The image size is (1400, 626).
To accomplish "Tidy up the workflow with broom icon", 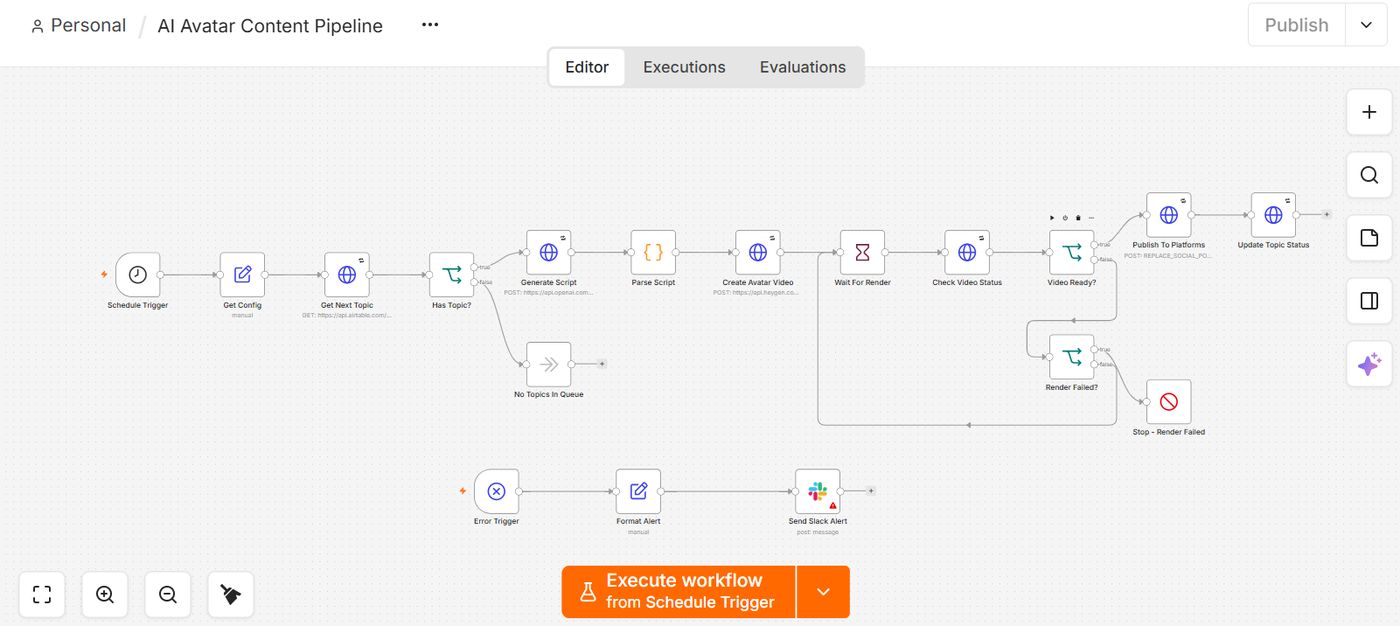I will [231, 595].
